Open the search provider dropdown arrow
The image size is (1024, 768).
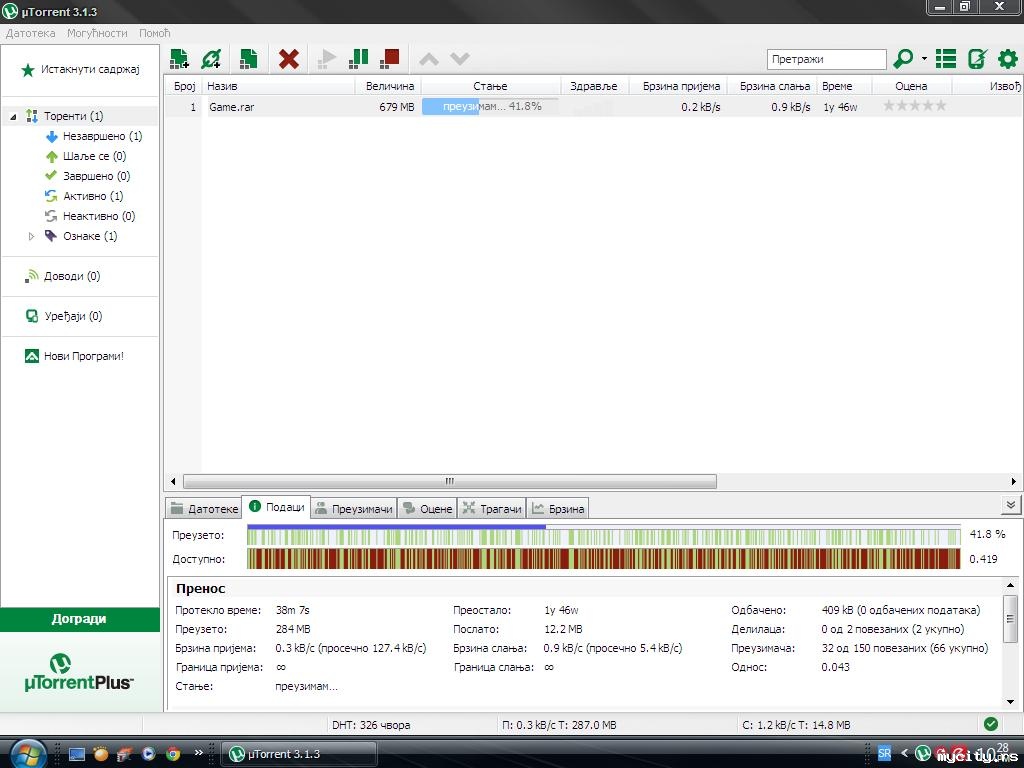coord(924,59)
